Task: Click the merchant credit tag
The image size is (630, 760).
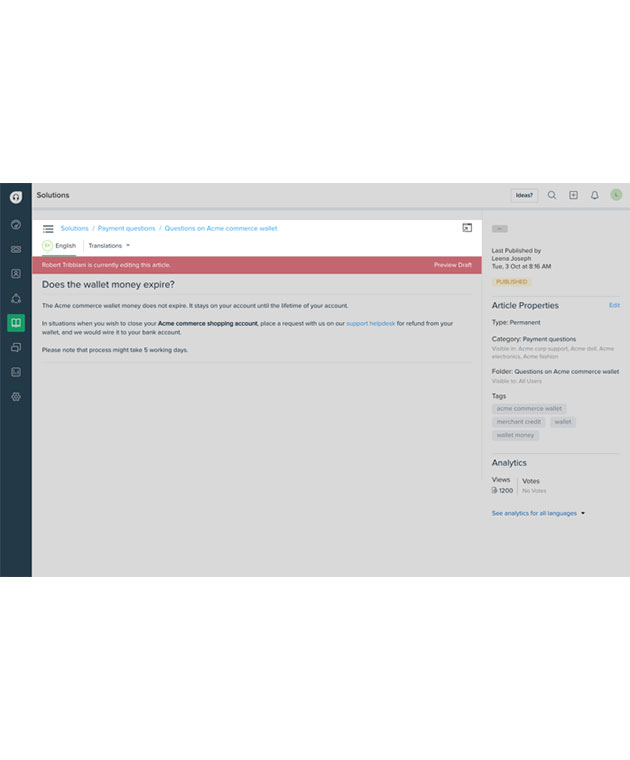Action: (519, 422)
